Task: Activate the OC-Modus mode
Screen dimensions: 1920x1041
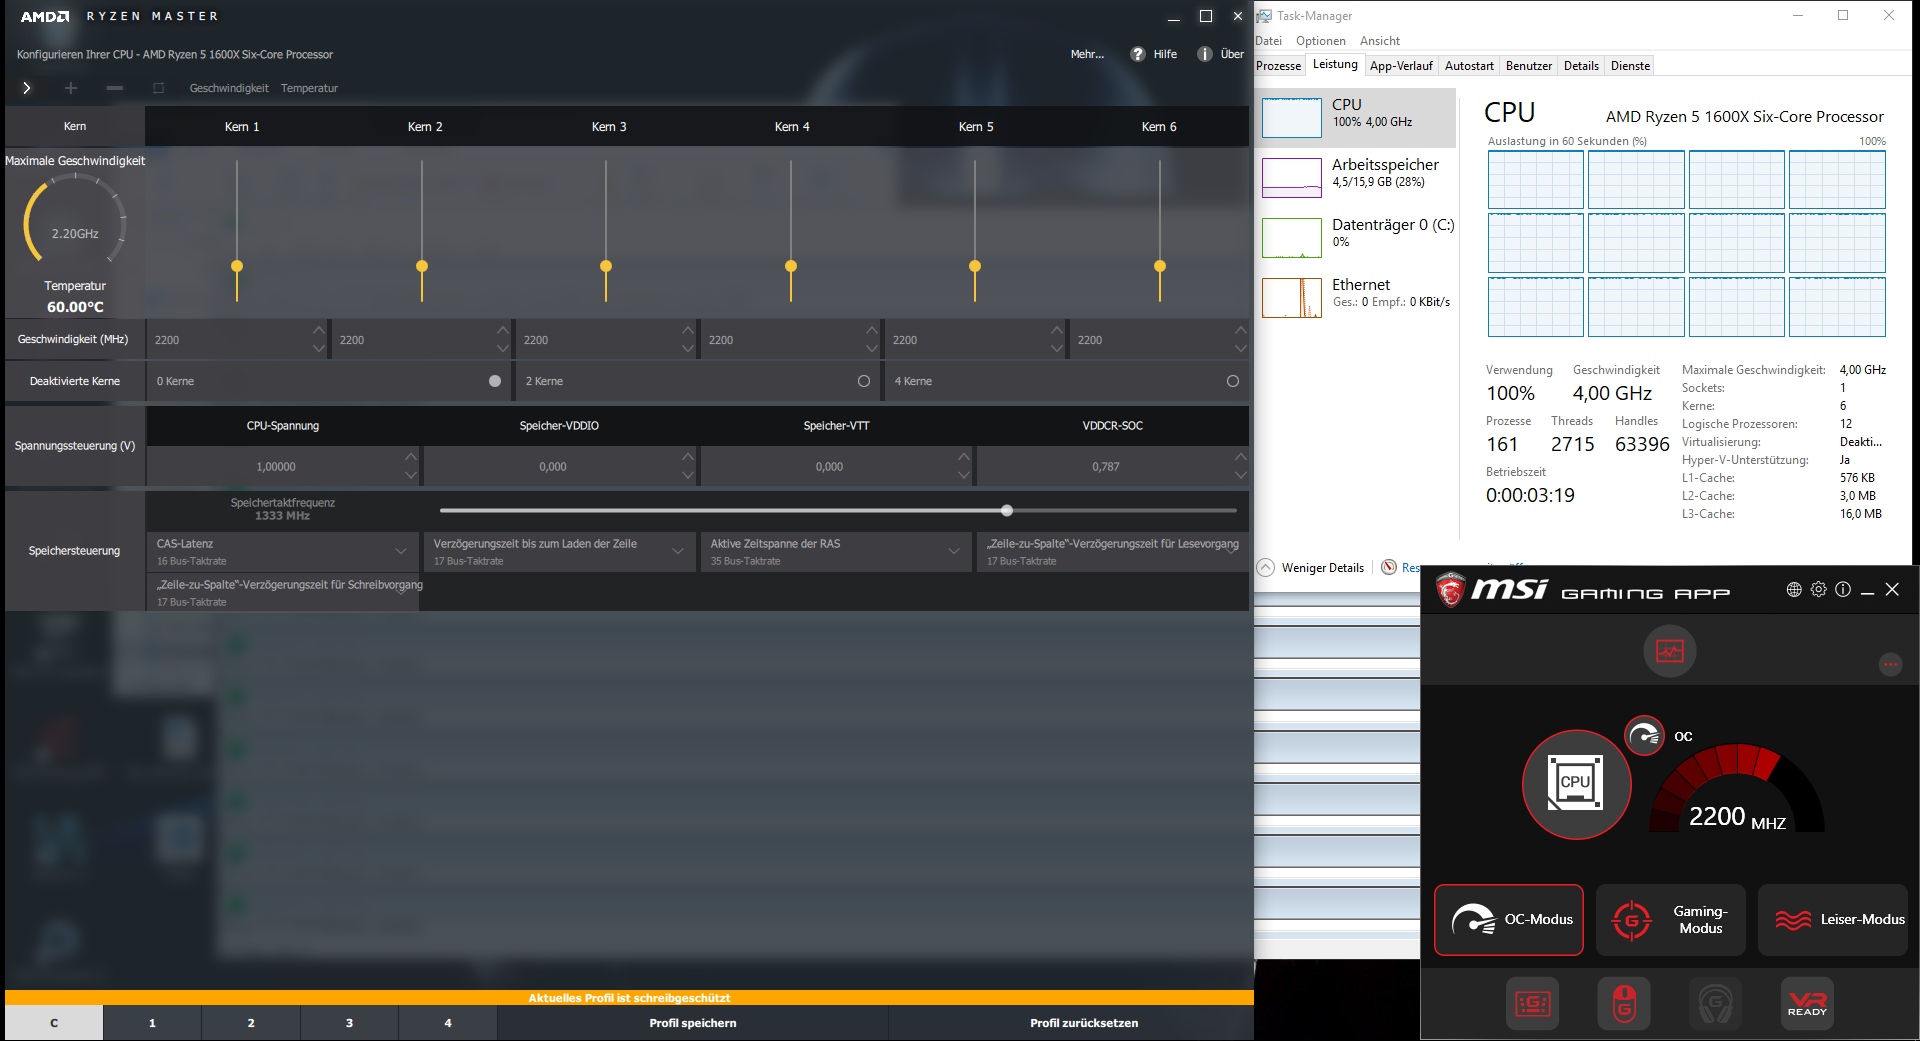Action: click(x=1509, y=920)
